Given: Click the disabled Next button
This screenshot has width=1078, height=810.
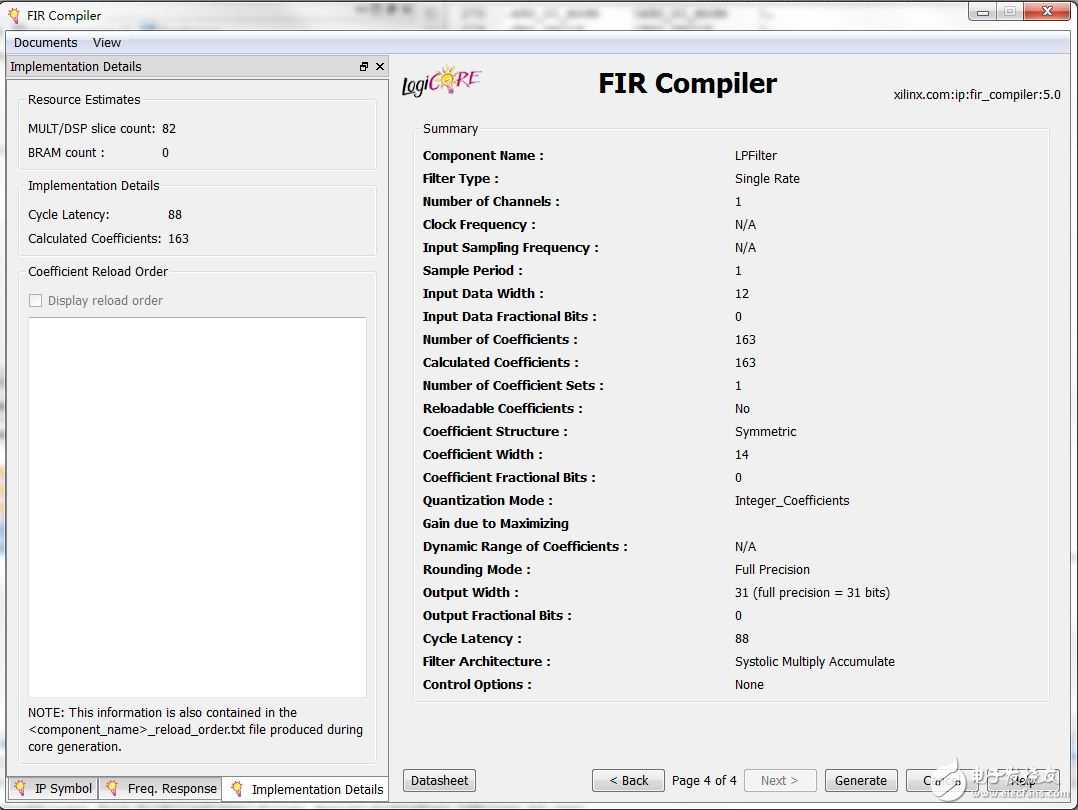Looking at the screenshot, I should [x=780, y=780].
